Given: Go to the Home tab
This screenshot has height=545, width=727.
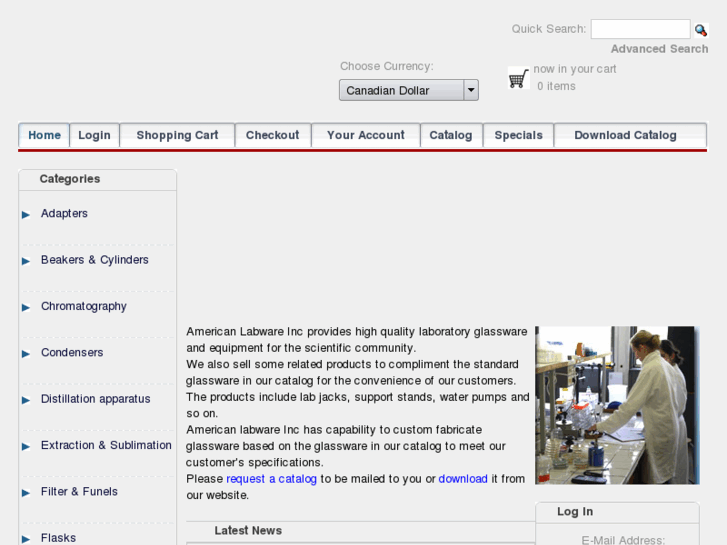Looking at the screenshot, I should pos(44,135).
